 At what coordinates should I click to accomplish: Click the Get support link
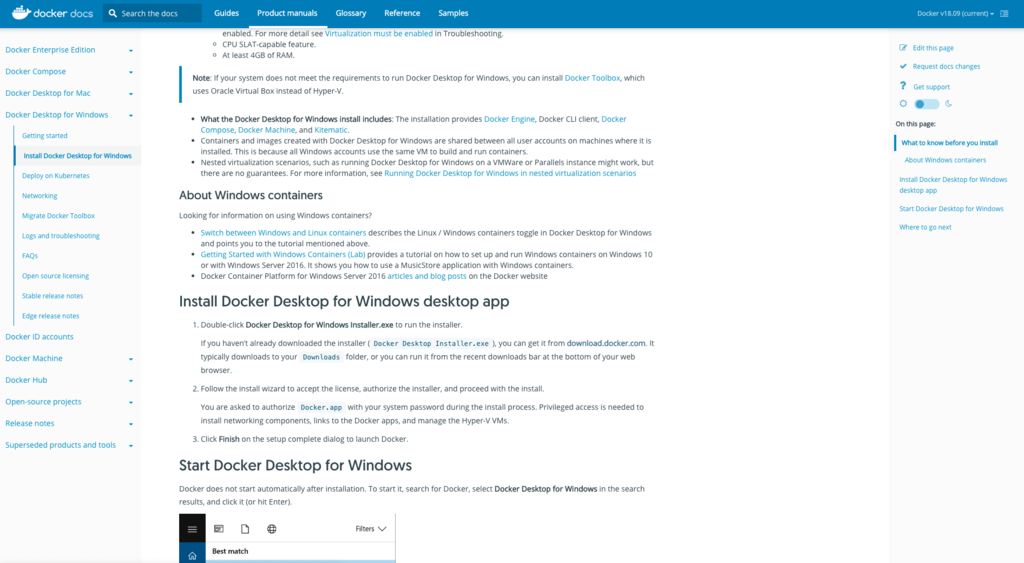tap(931, 86)
